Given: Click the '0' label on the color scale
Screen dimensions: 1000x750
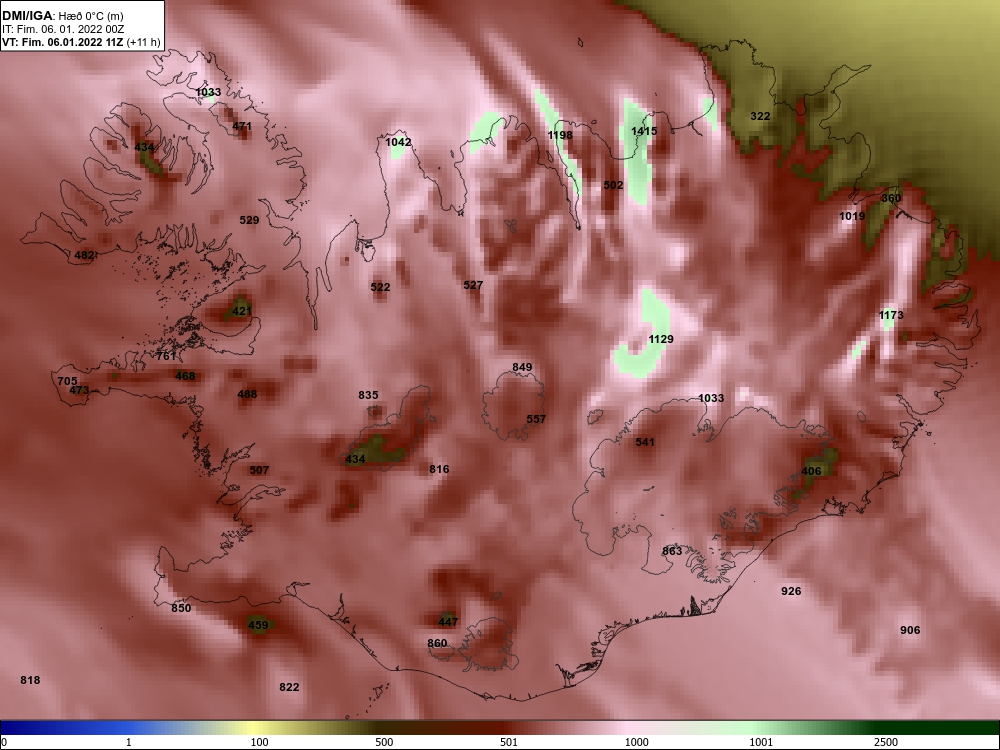Looking at the screenshot, I should click(x=4, y=742).
